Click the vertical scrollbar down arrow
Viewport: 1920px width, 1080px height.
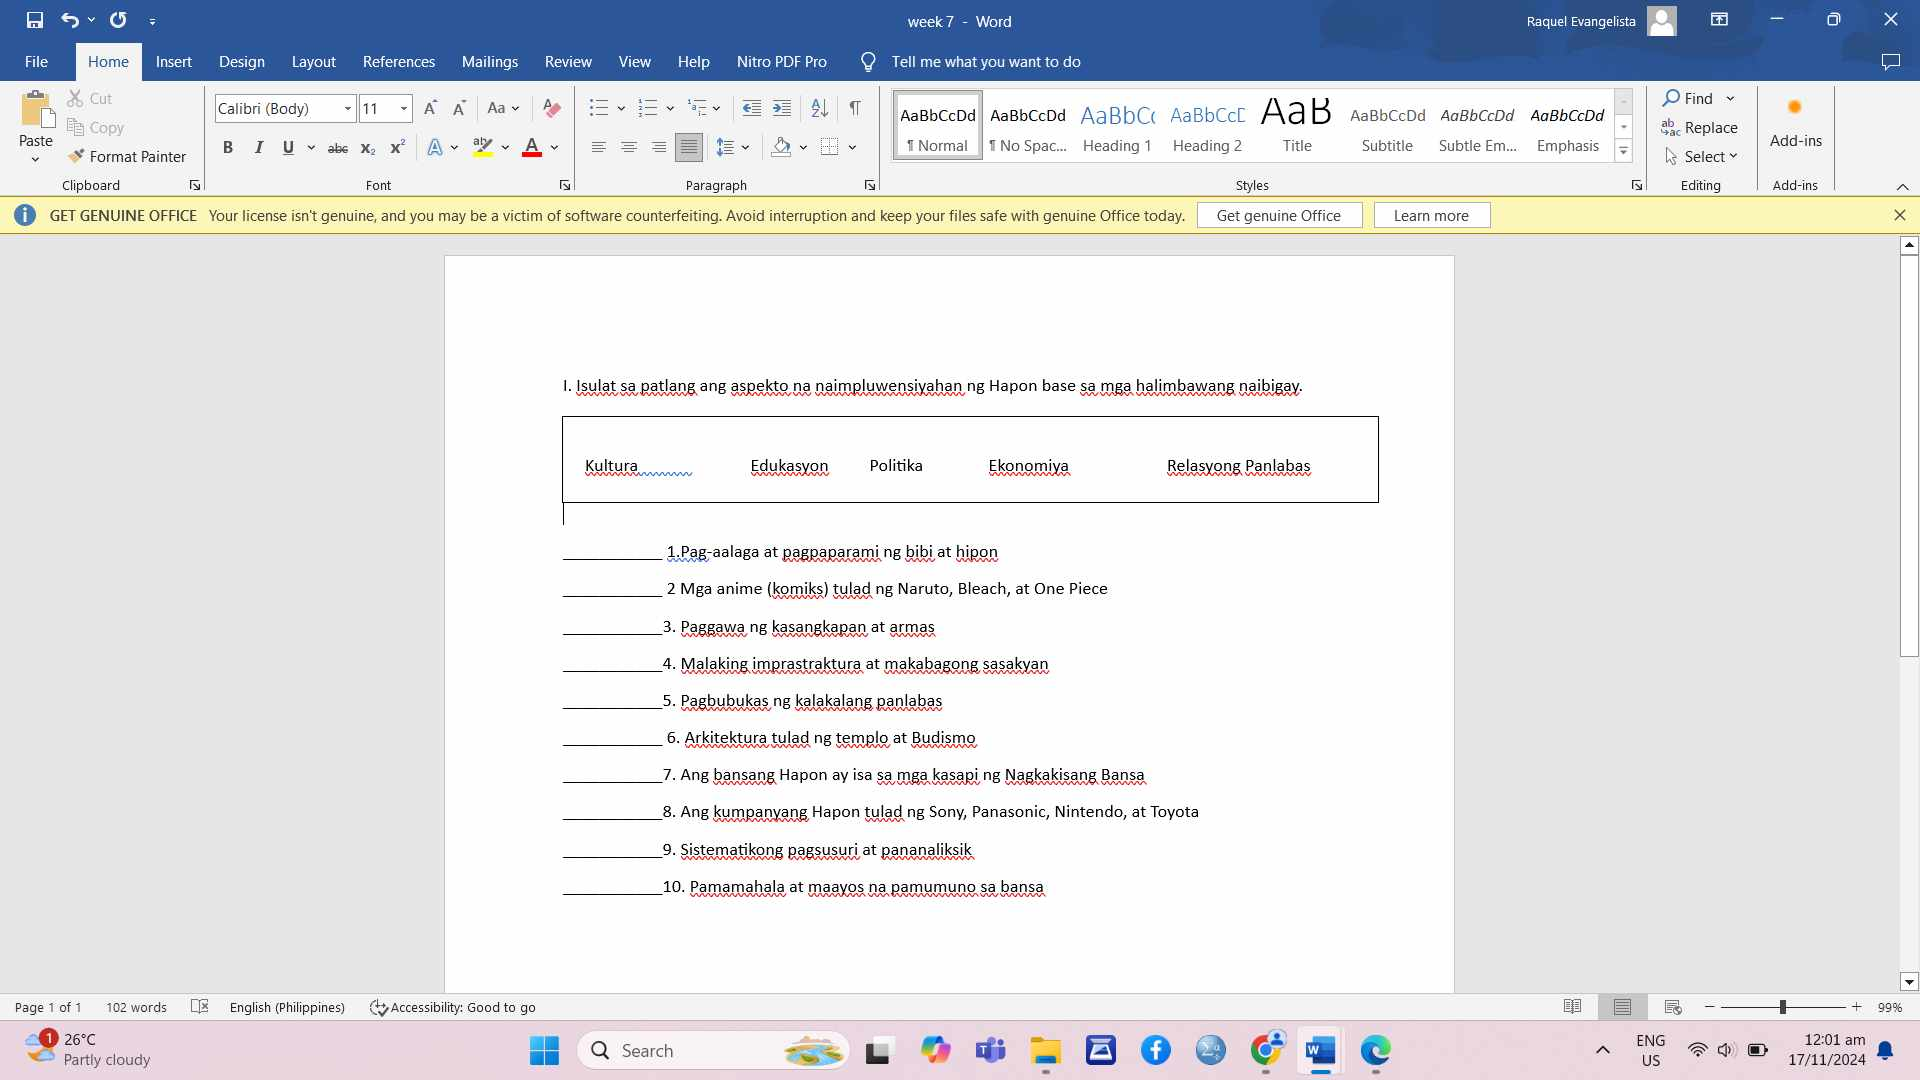tap(1909, 982)
